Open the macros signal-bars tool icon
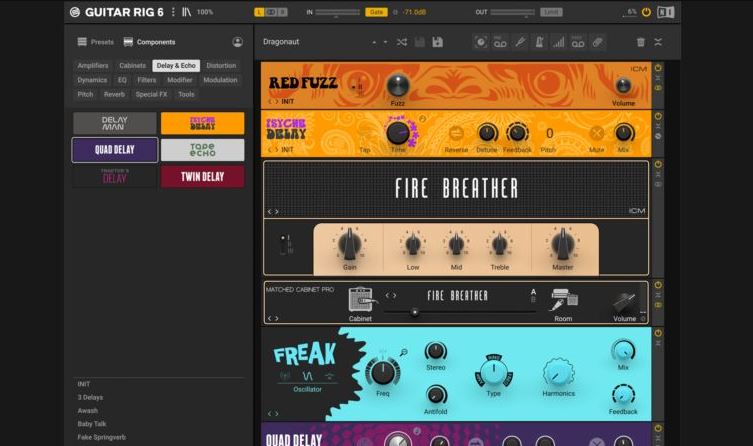 coord(558,42)
